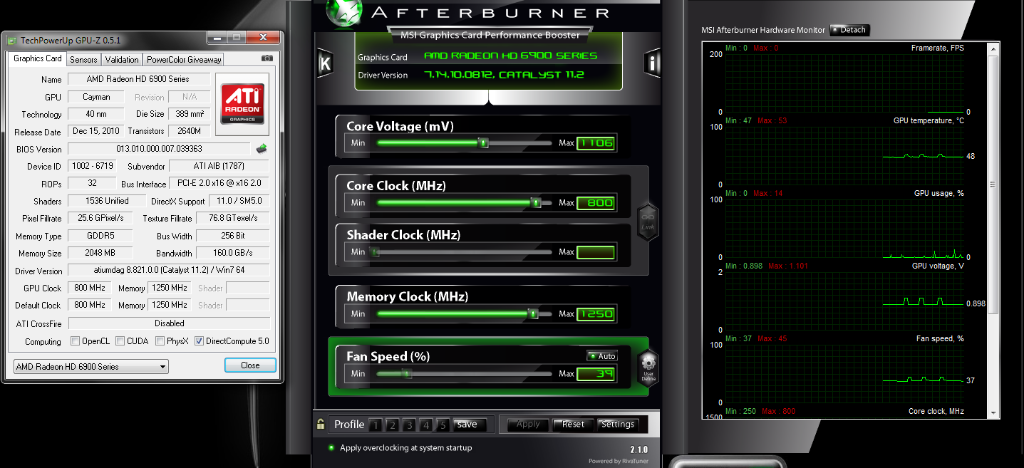Click the Link clocks icon beside Core Clock
1024x468 pixels.
[x=646, y=218]
